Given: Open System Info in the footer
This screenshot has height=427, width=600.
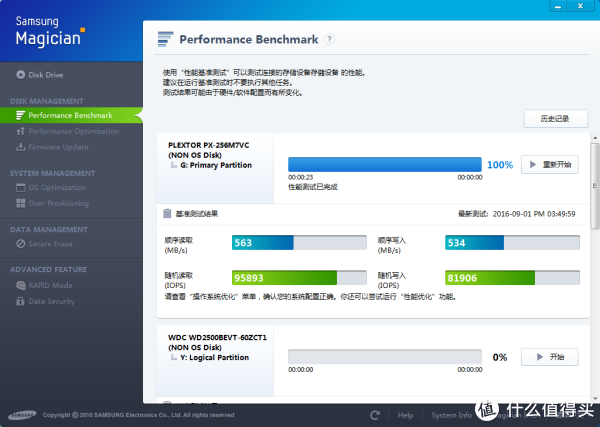Looking at the screenshot, I should click(452, 415).
